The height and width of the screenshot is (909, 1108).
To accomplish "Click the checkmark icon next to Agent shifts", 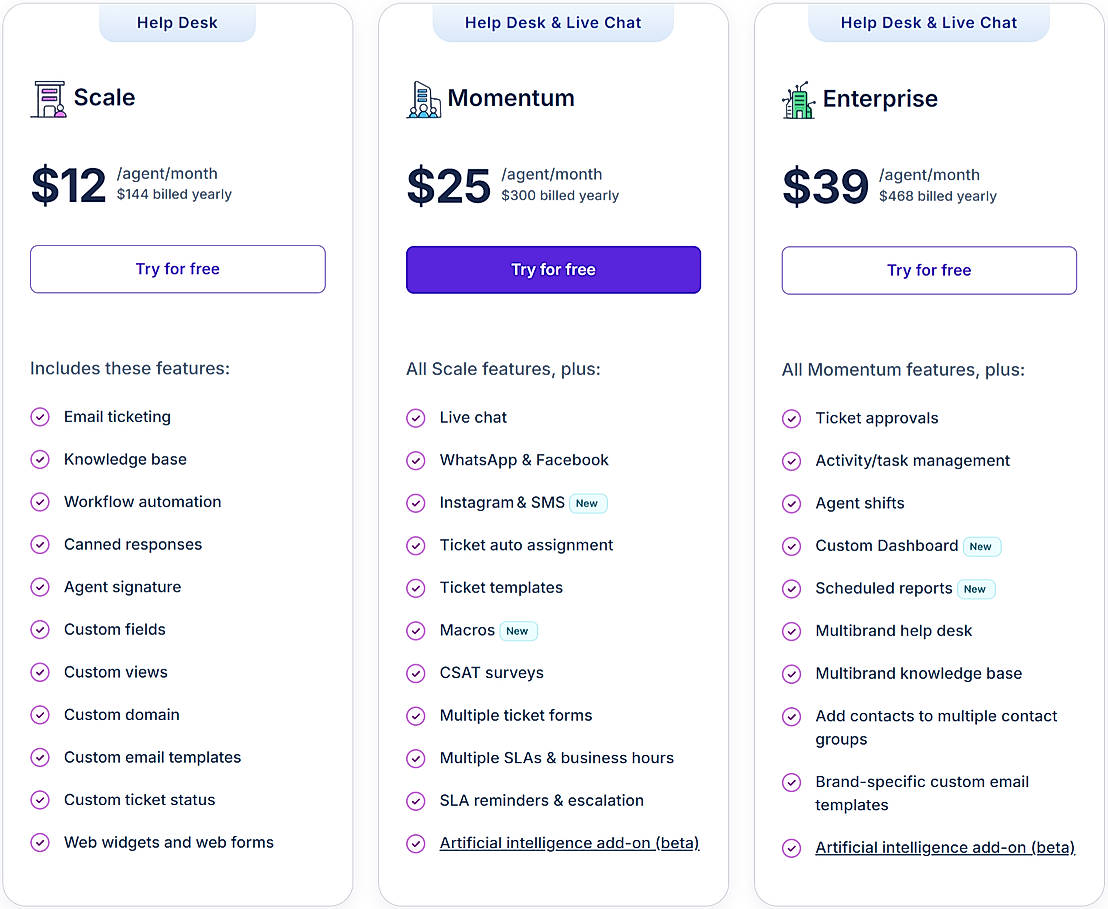I will [791, 504].
